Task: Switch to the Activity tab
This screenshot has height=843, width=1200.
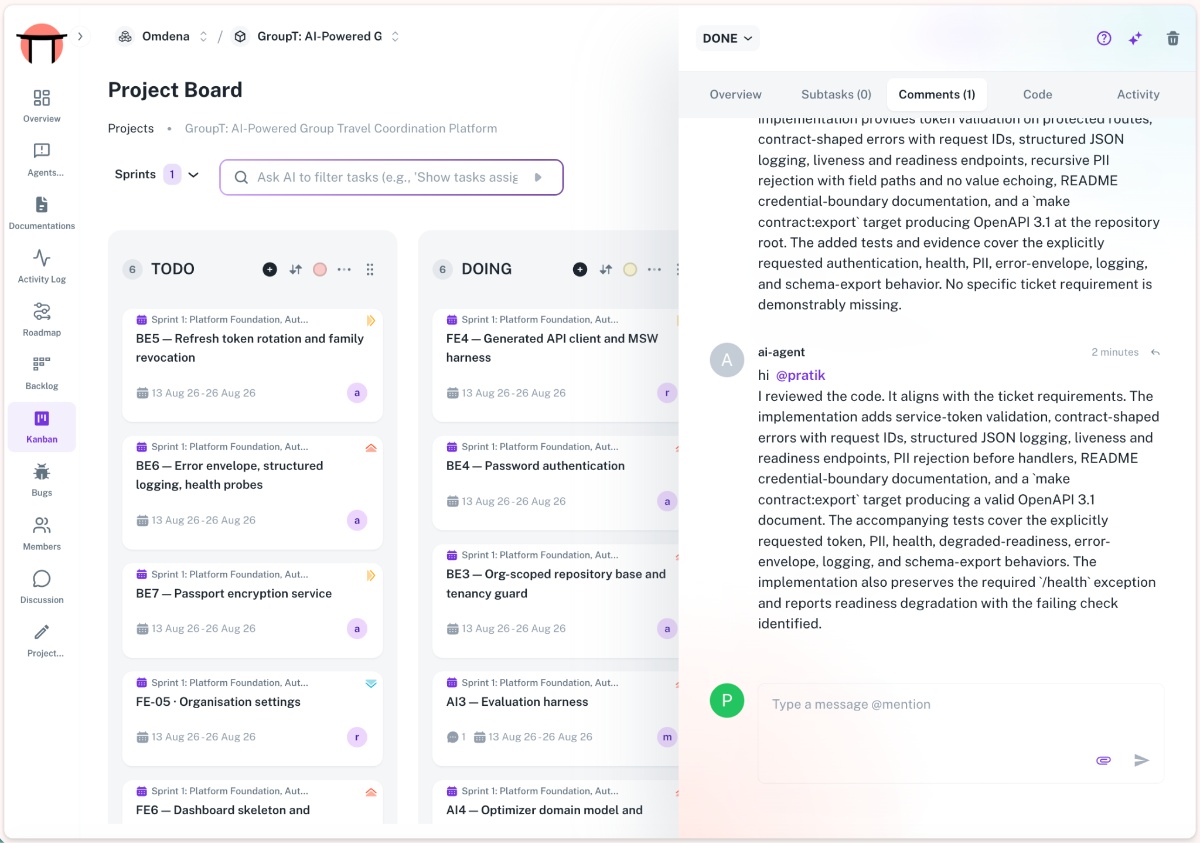Action: (1138, 94)
